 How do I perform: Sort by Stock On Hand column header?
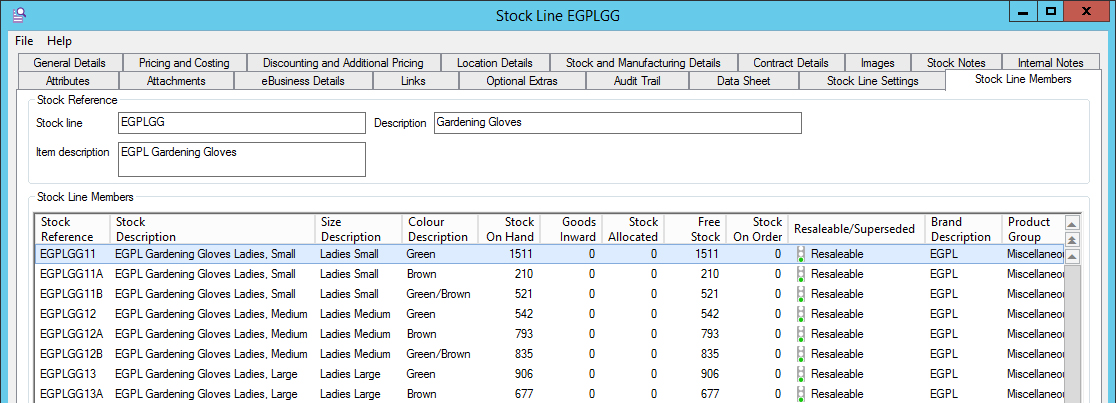(x=510, y=229)
